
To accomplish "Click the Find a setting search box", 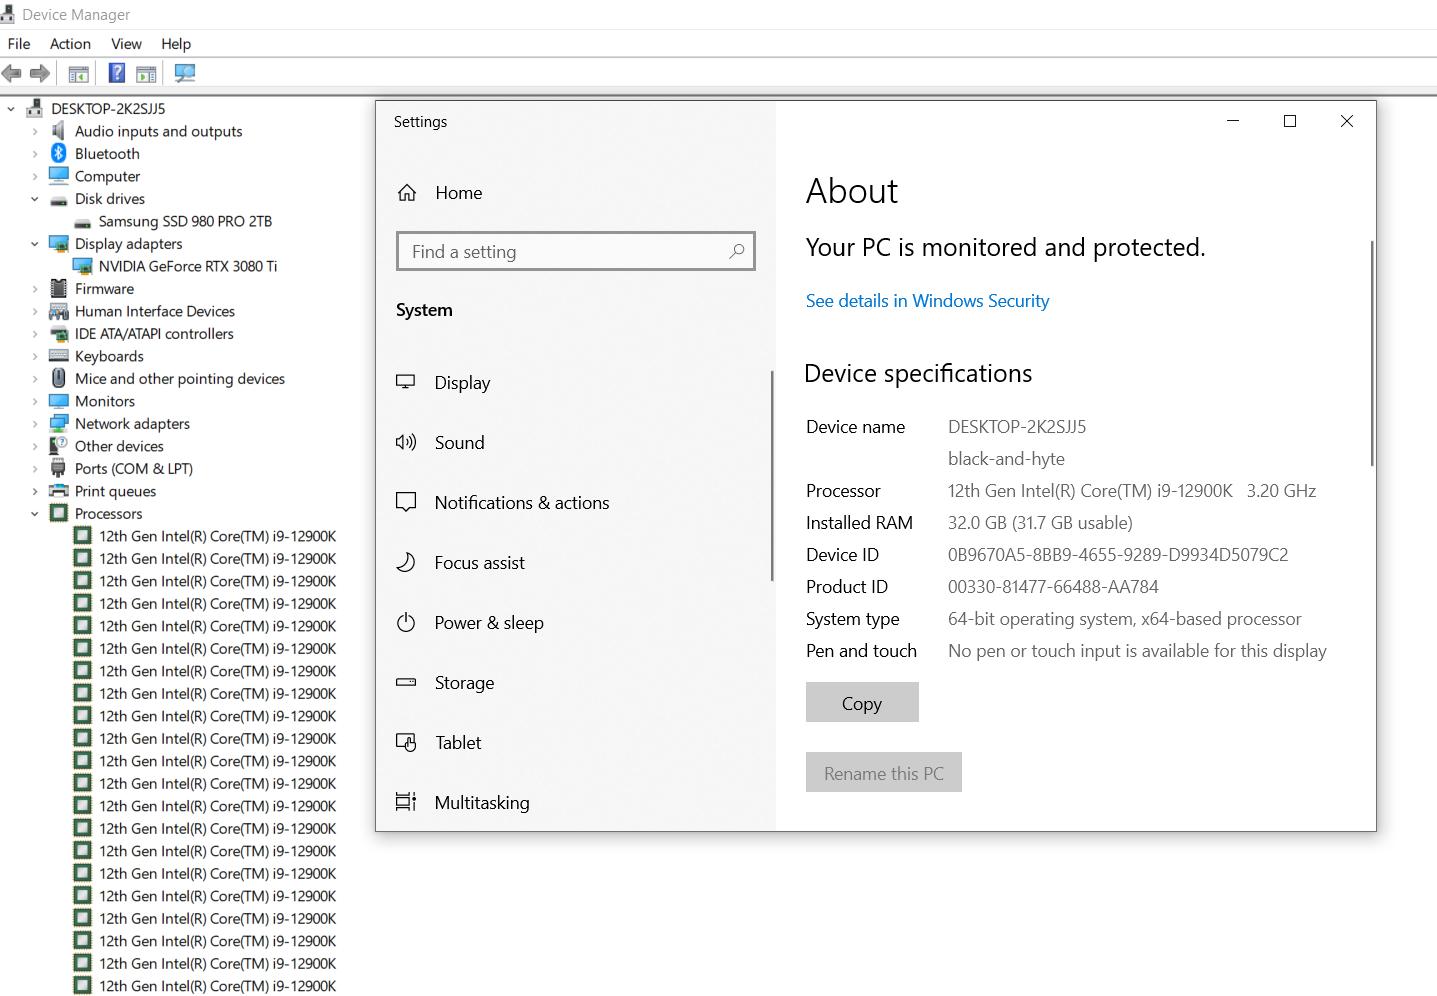I will 575,251.
